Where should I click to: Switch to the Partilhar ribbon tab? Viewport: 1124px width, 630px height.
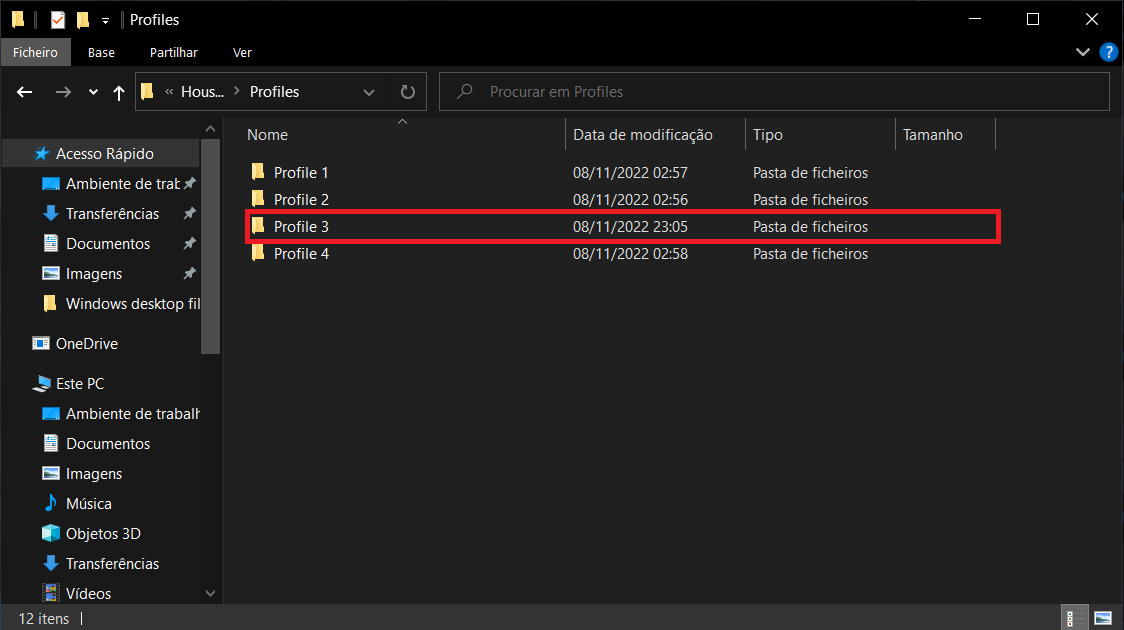click(x=174, y=52)
